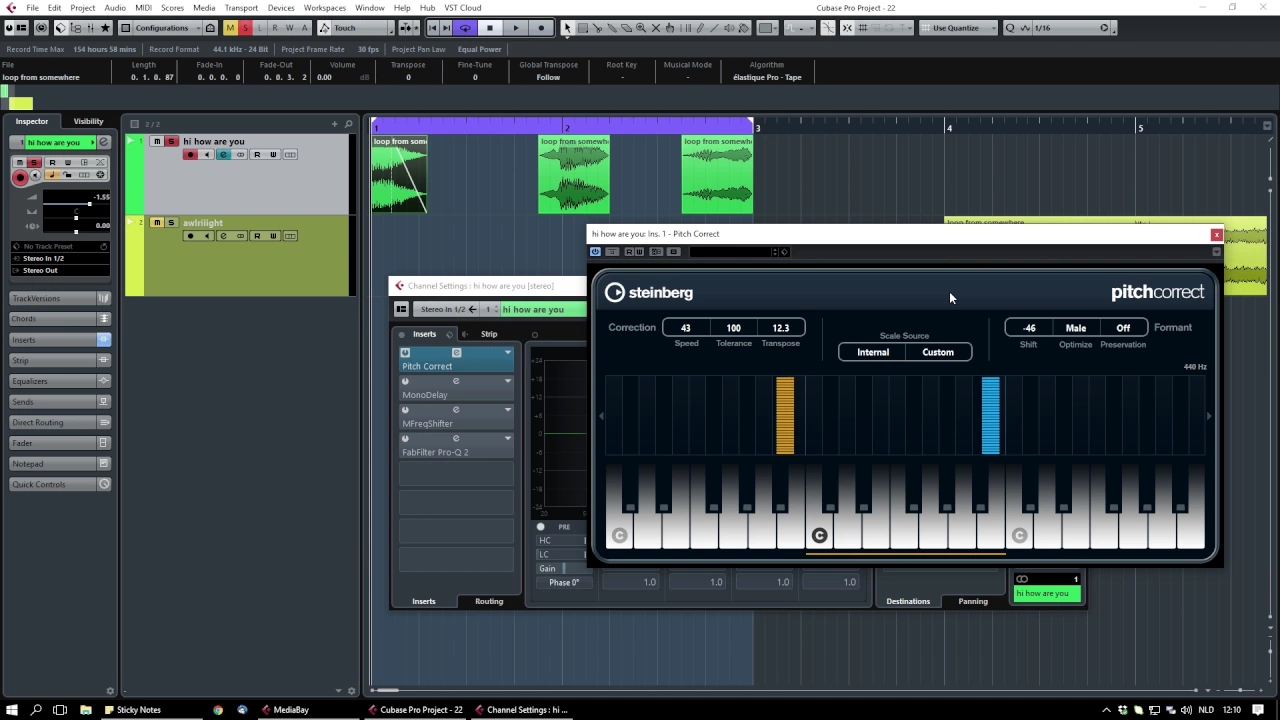Expand the Quick Controls inspector section
The width and height of the screenshot is (1280, 720).
click(x=60, y=484)
